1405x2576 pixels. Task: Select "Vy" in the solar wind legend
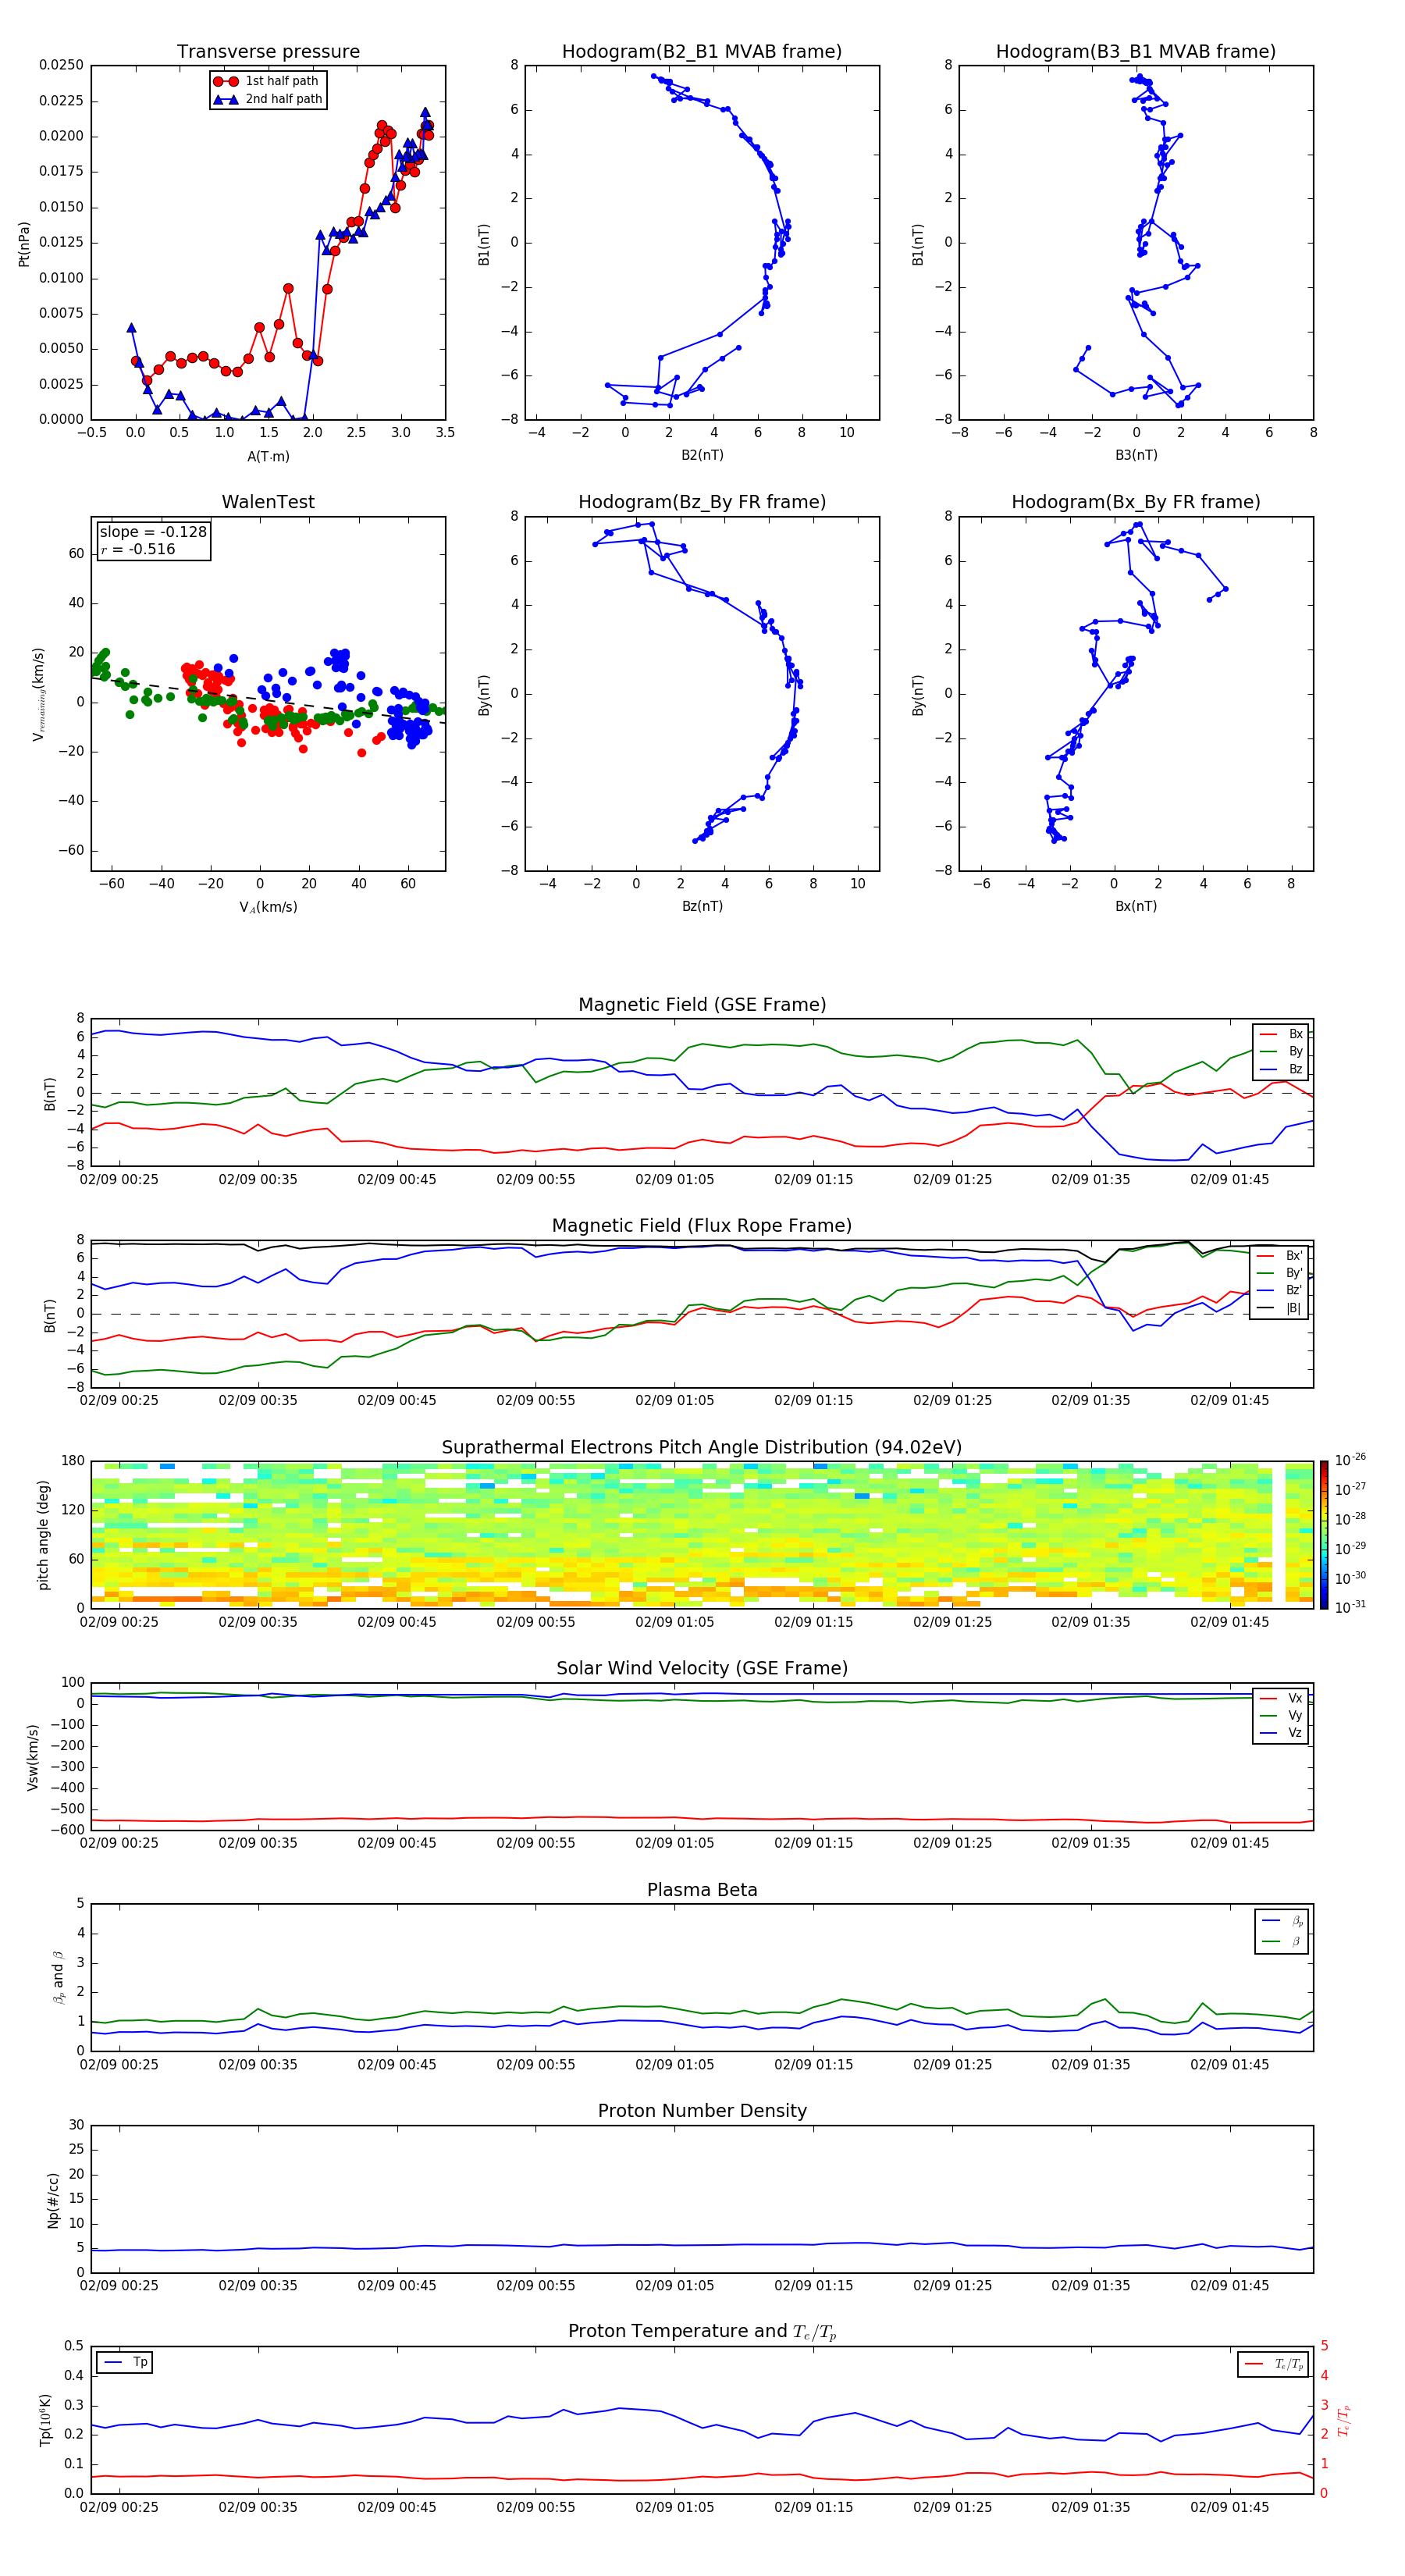[x=1282, y=1716]
